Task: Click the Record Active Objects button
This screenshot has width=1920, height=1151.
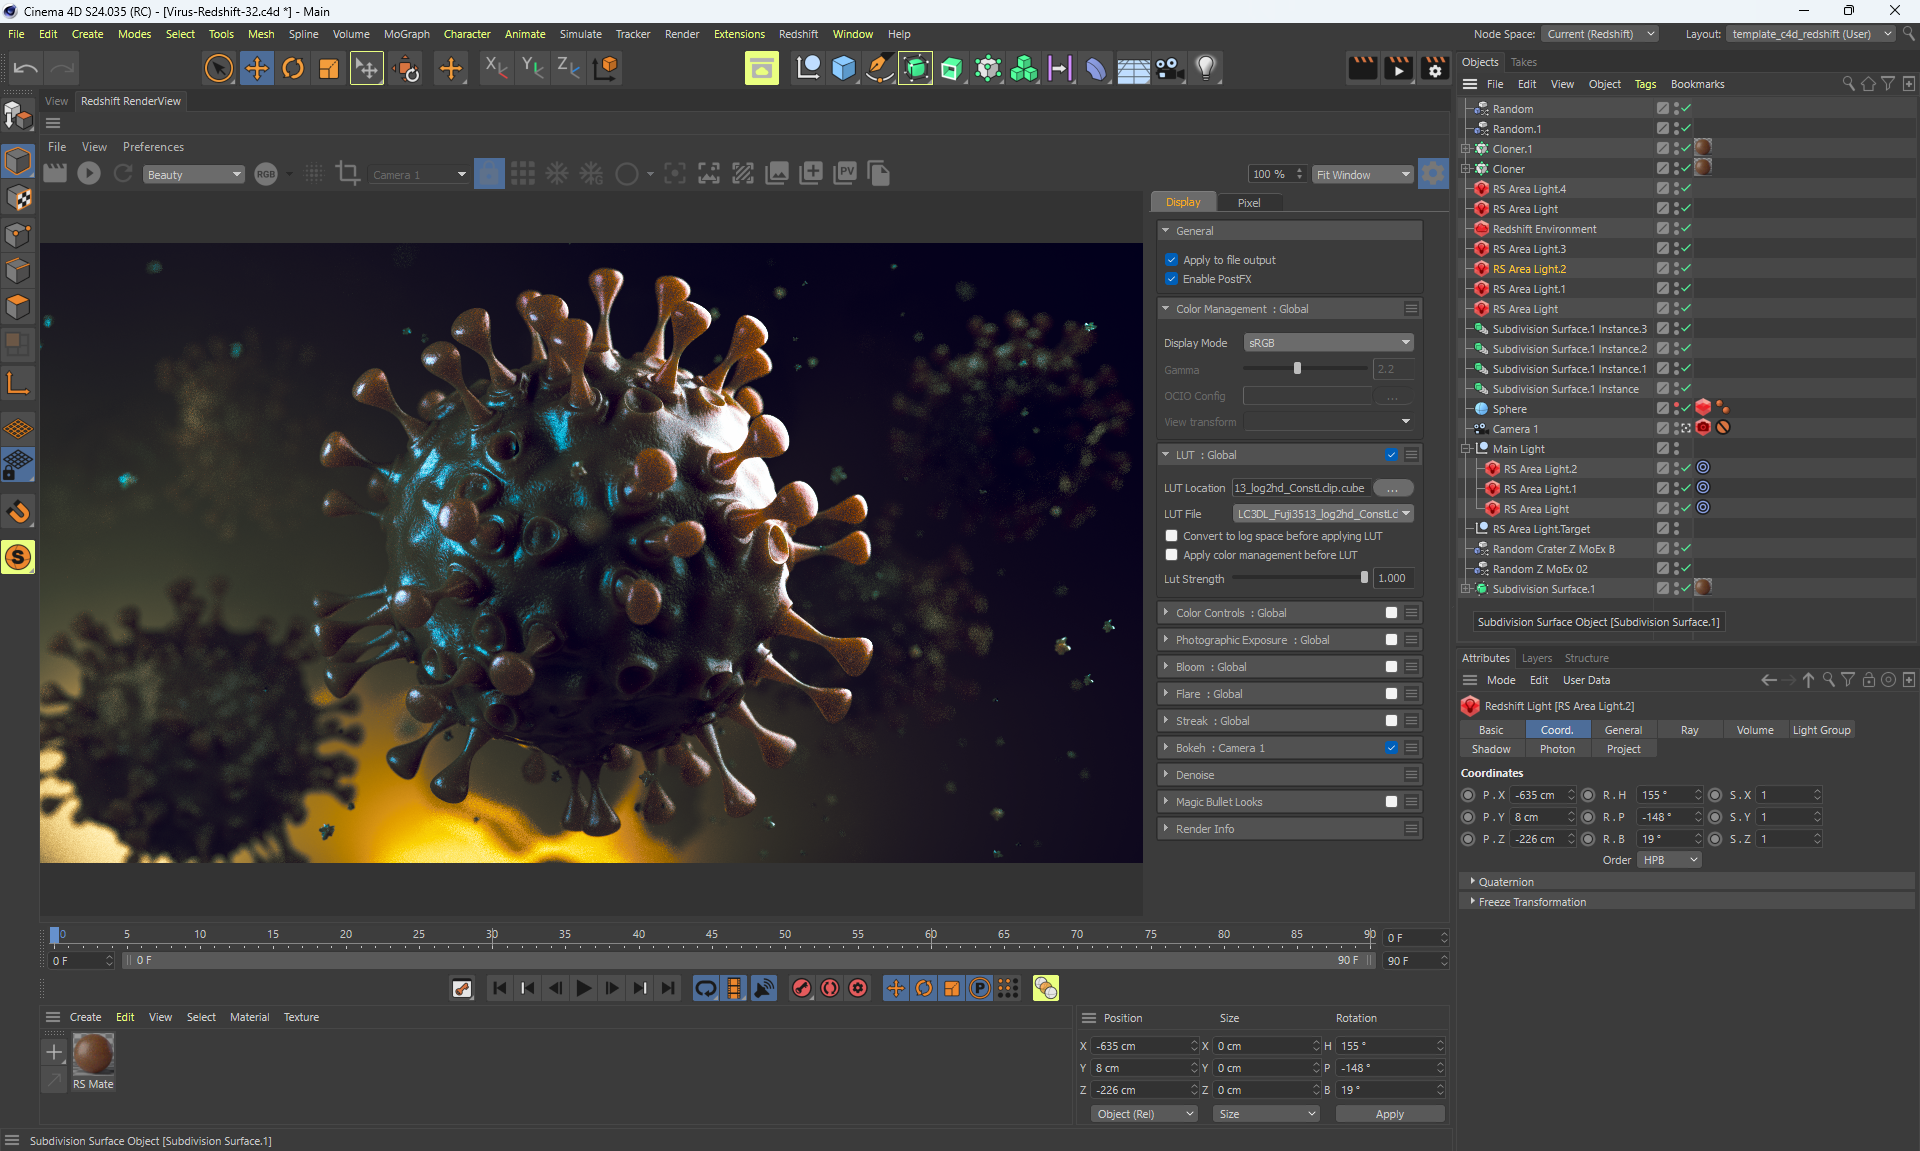Action: pos(802,988)
